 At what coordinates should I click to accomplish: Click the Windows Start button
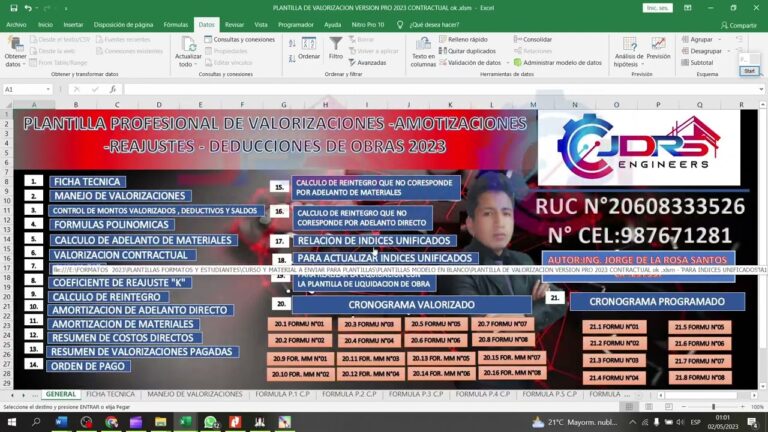12,422
